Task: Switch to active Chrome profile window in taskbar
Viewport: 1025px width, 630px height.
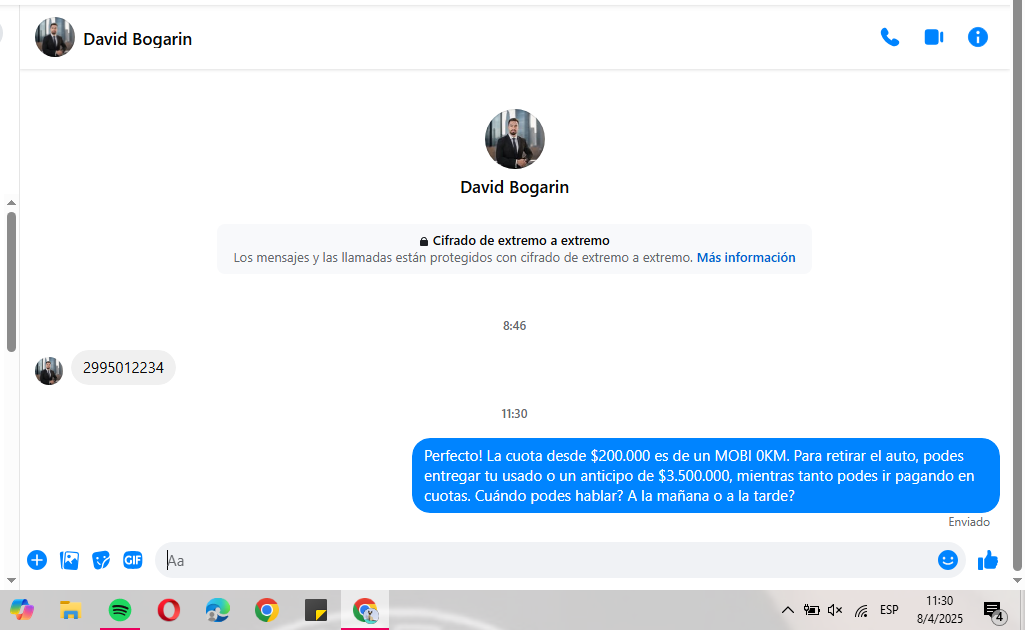Action: click(x=365, y=610)
